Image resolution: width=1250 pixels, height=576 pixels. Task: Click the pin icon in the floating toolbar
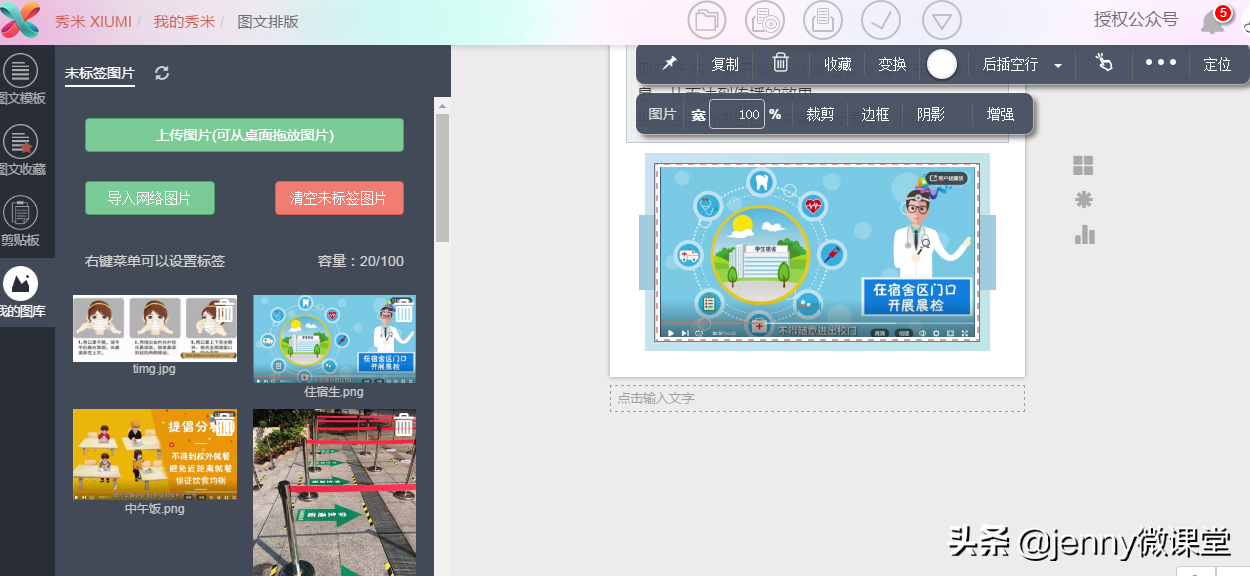click(668, 63)
